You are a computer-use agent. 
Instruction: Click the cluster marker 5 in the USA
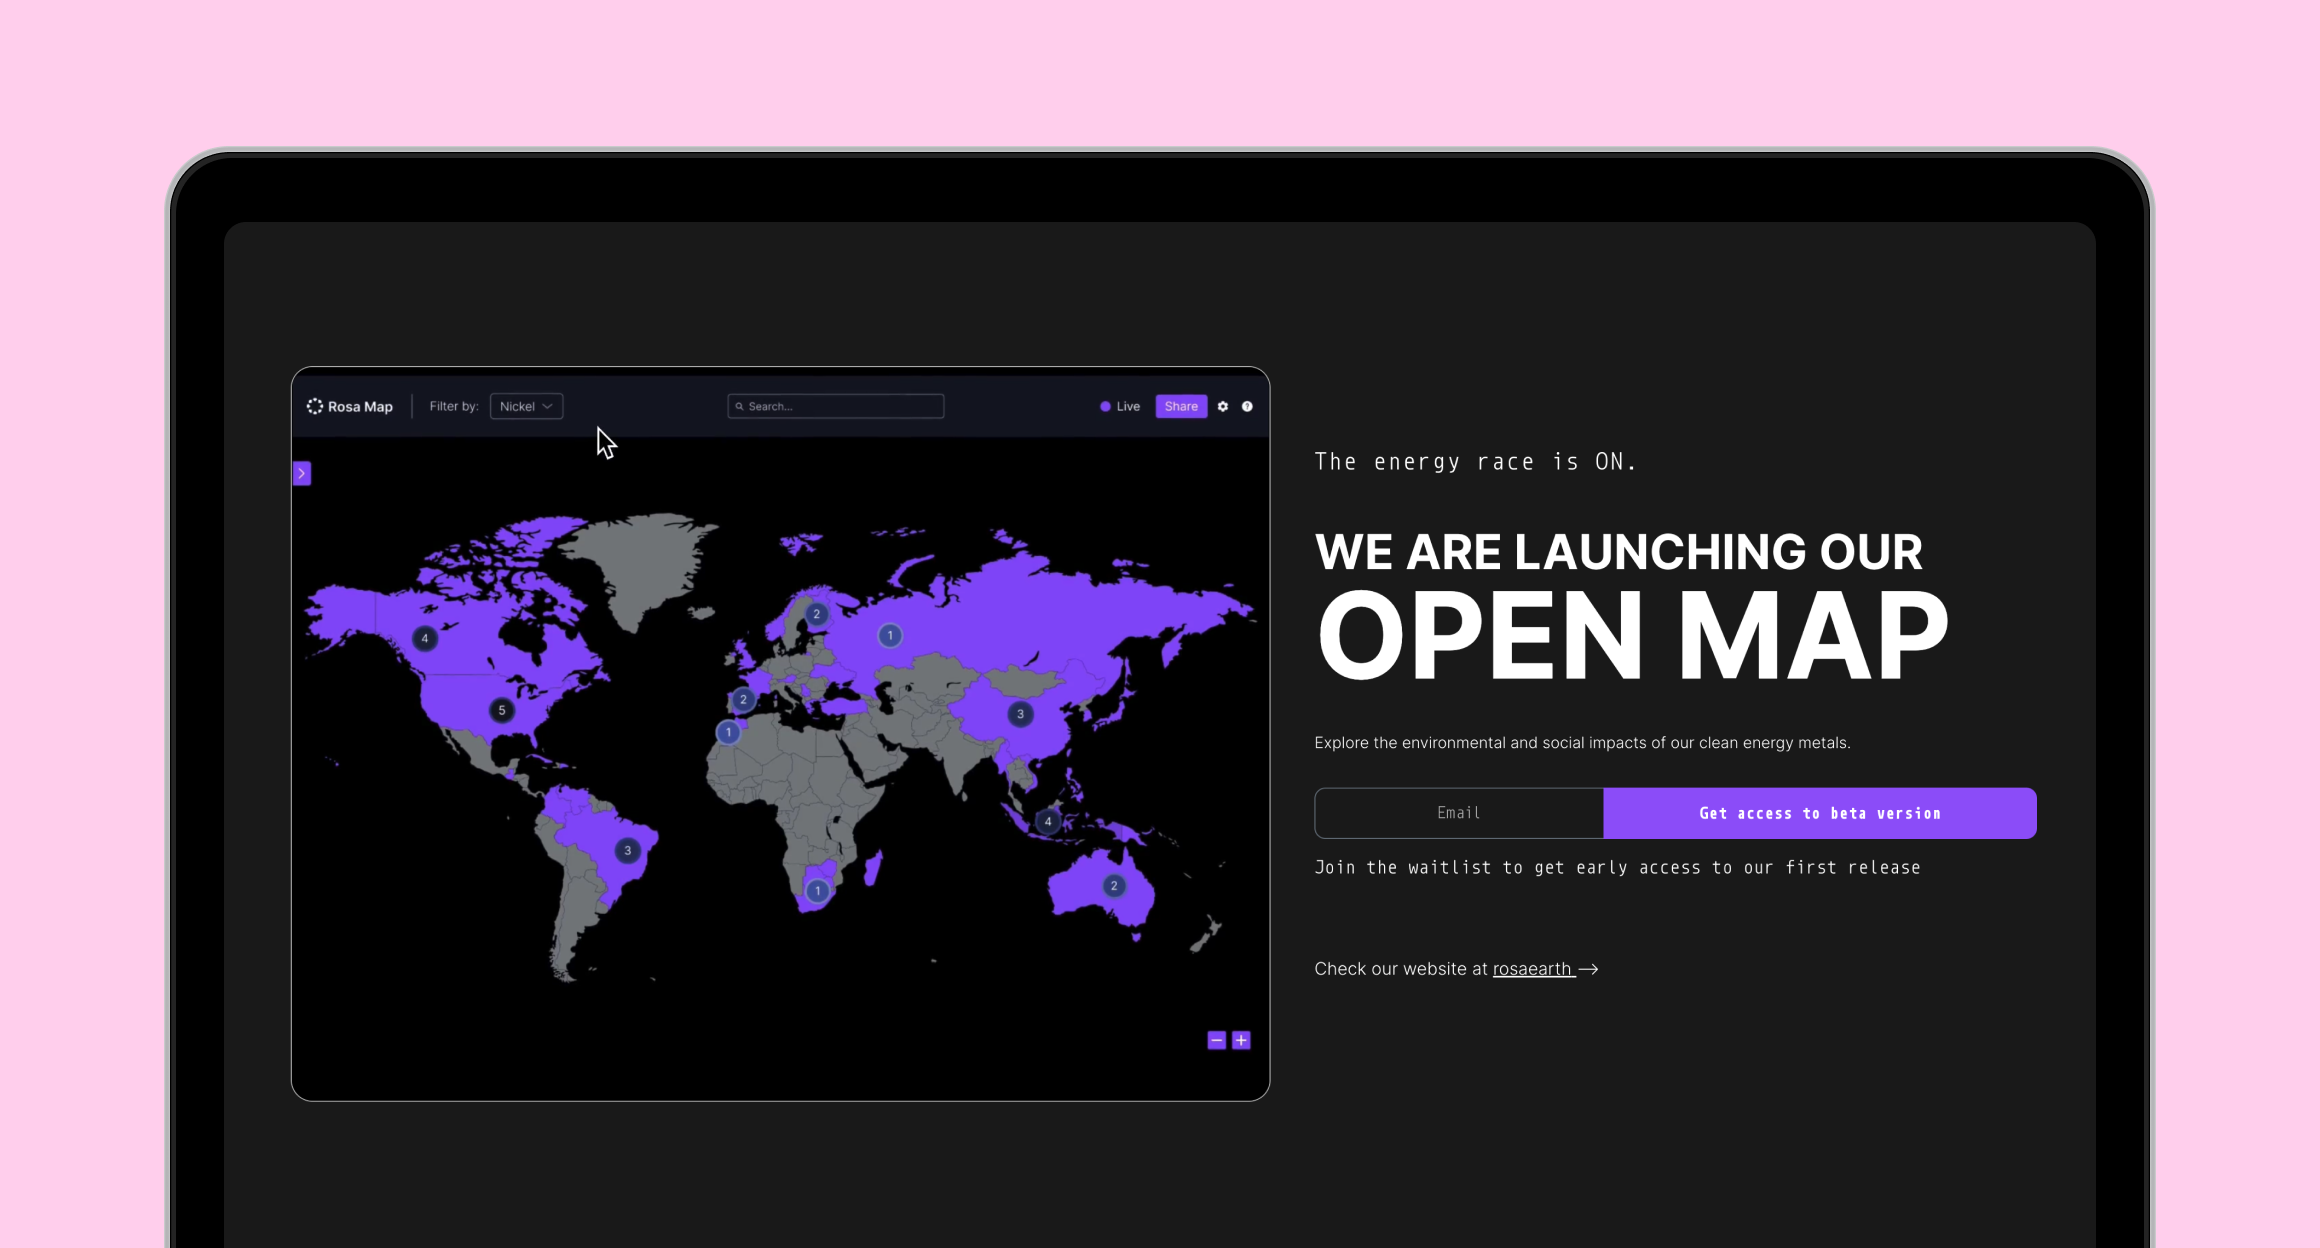pos(502,710)
